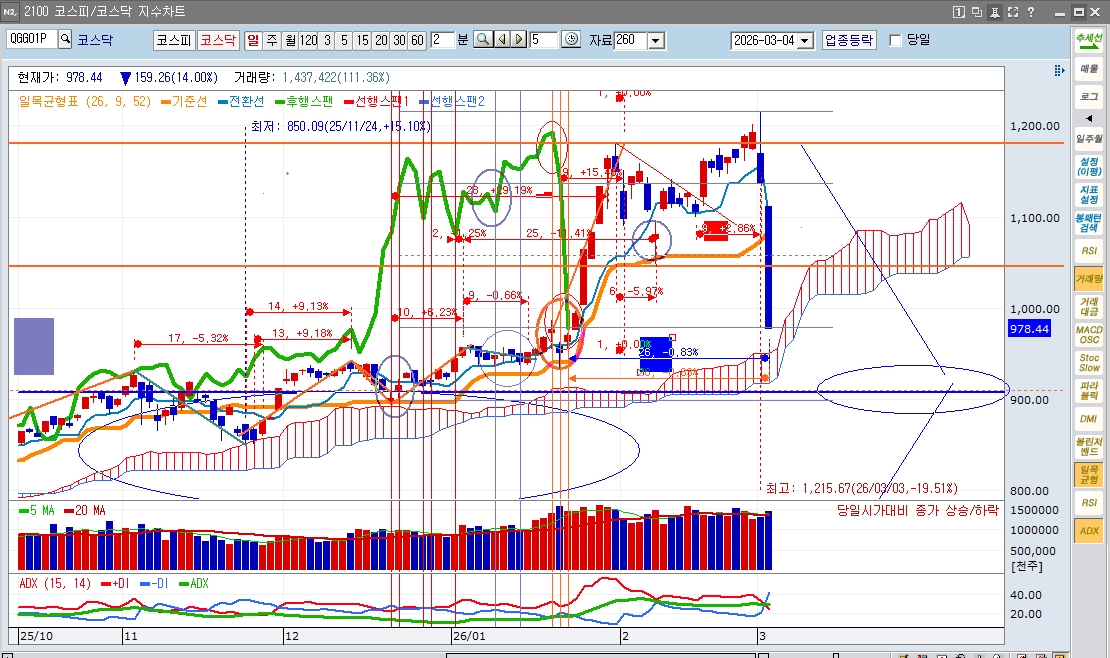Click the left arrow chart scroll button
The width and height of the screenshot is (1110, 658).
pos(501,40)
